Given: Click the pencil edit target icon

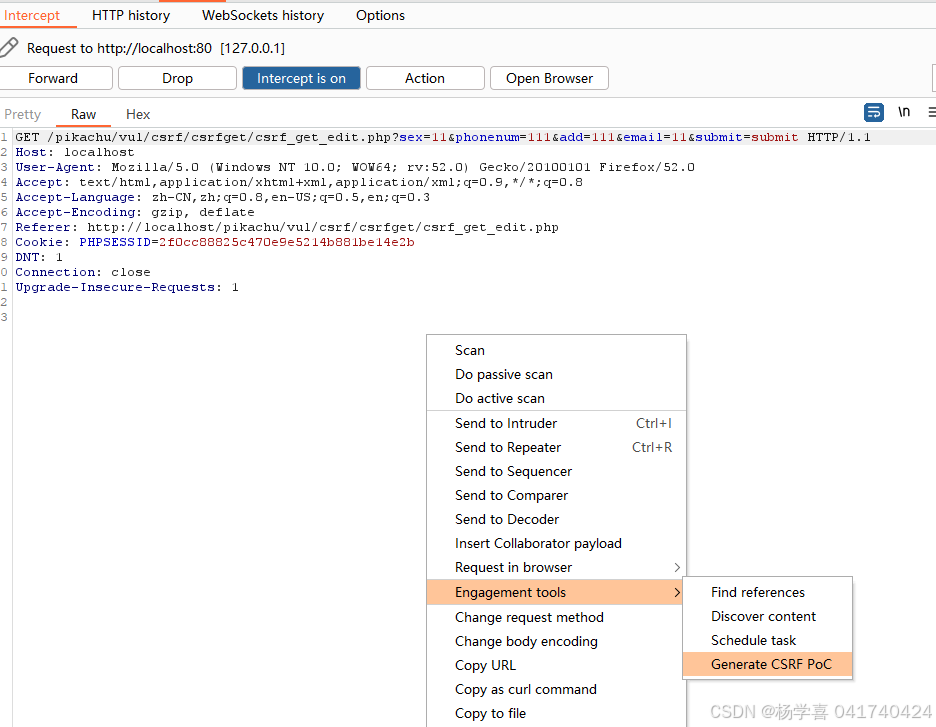Looking at the screenshot, I should tap(8, 48).
